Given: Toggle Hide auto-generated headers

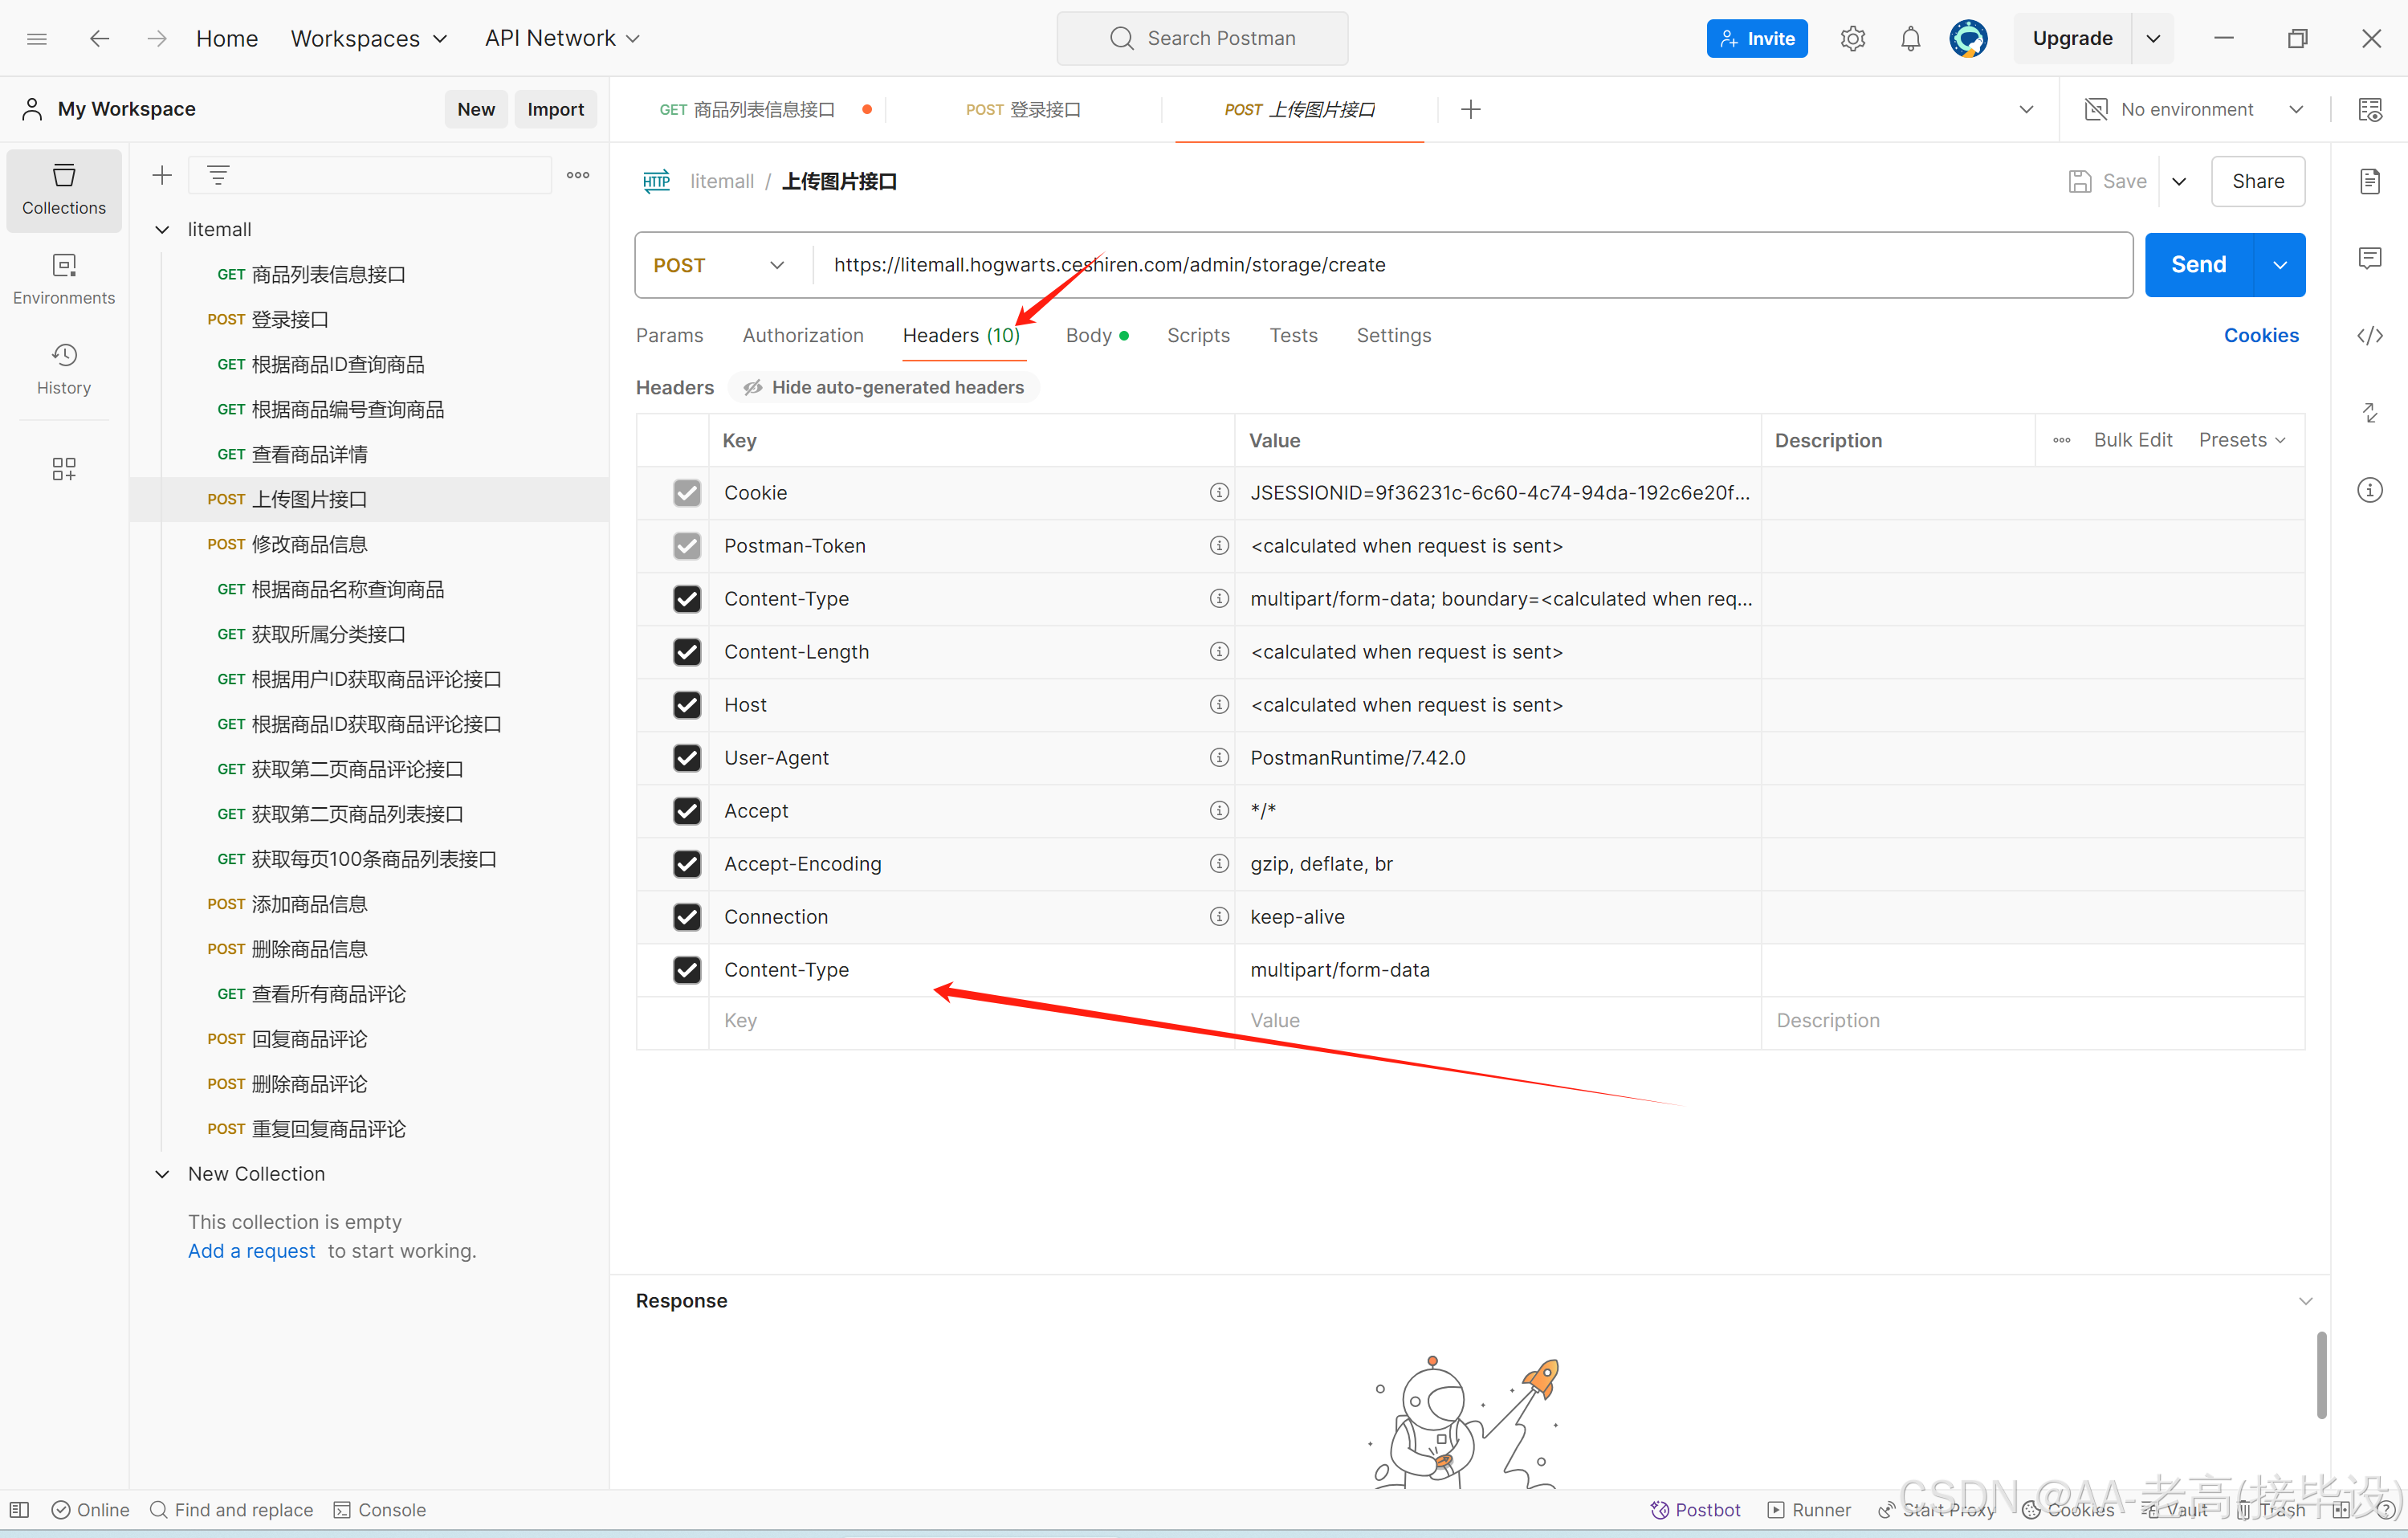Looking at the screenshot, I should (884, 387).
